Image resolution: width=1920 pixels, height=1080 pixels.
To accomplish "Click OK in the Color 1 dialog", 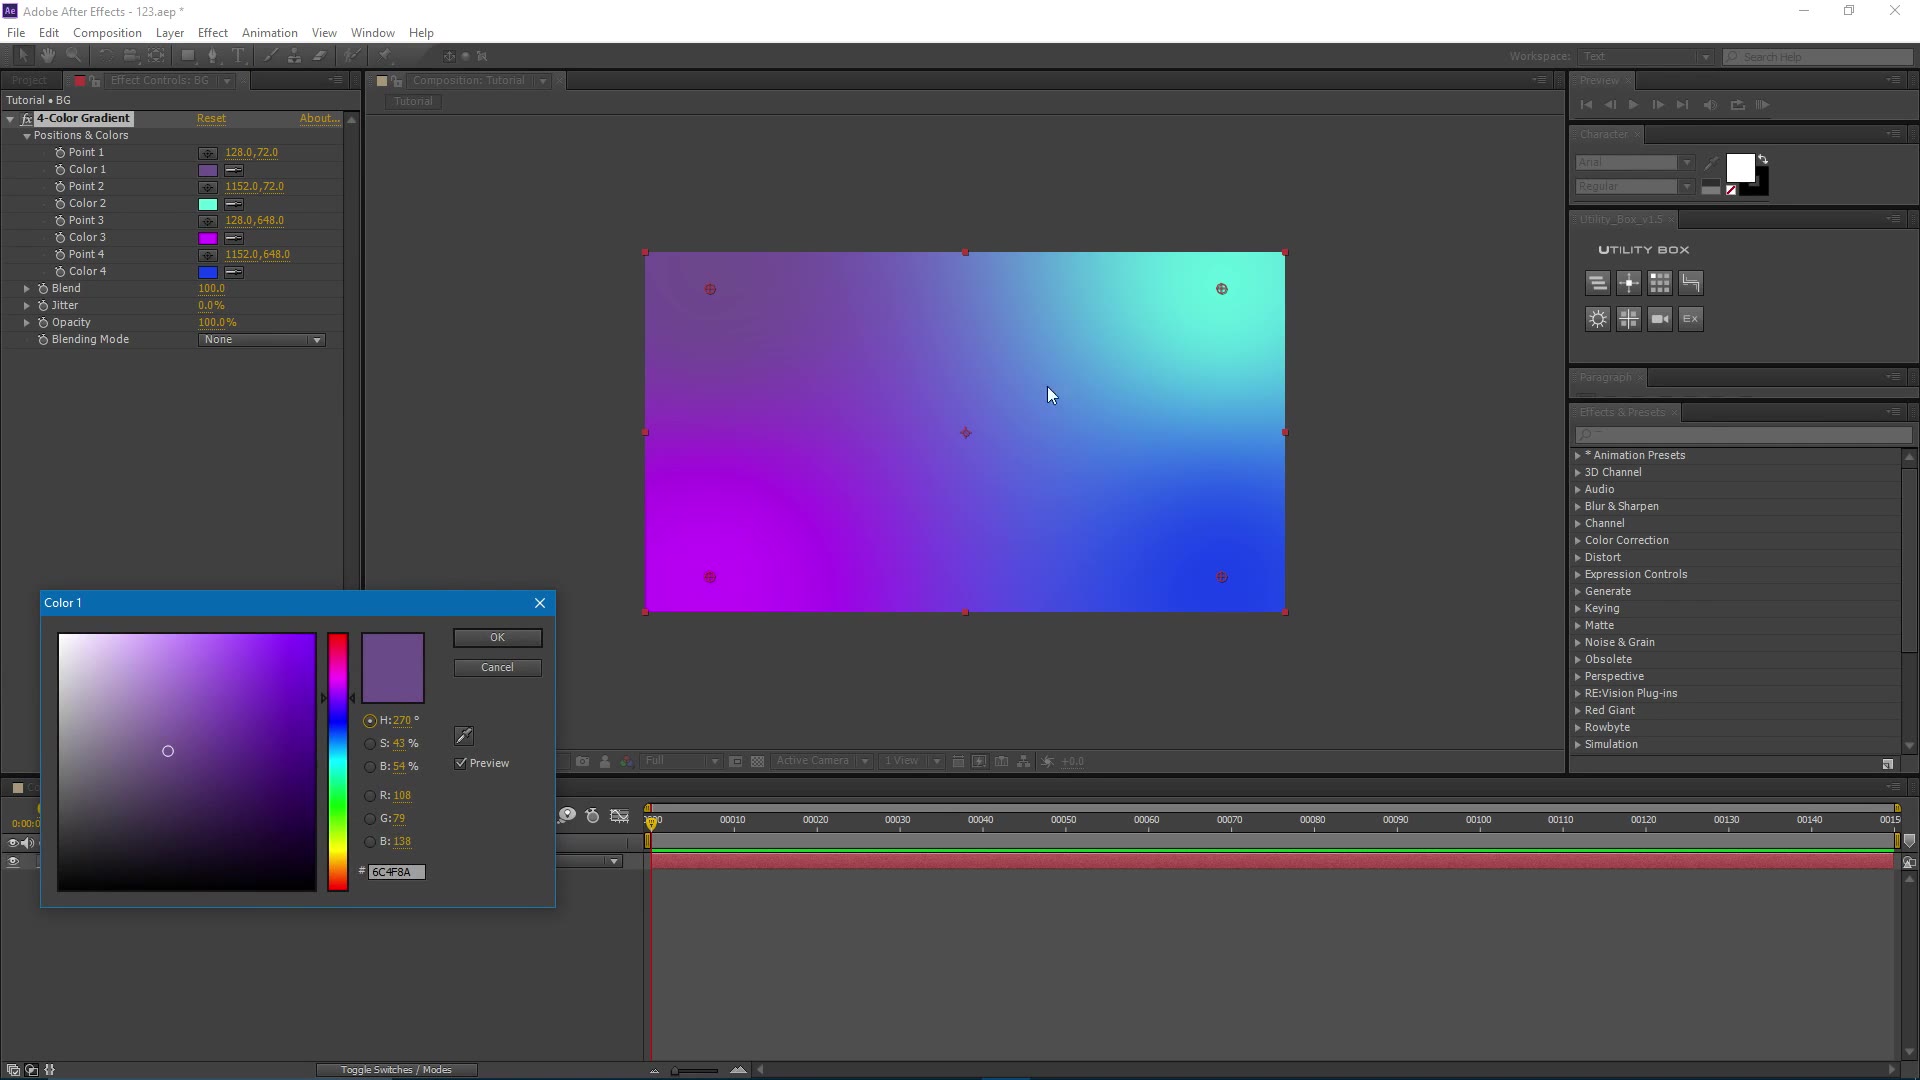I will (x=497, y=638).
